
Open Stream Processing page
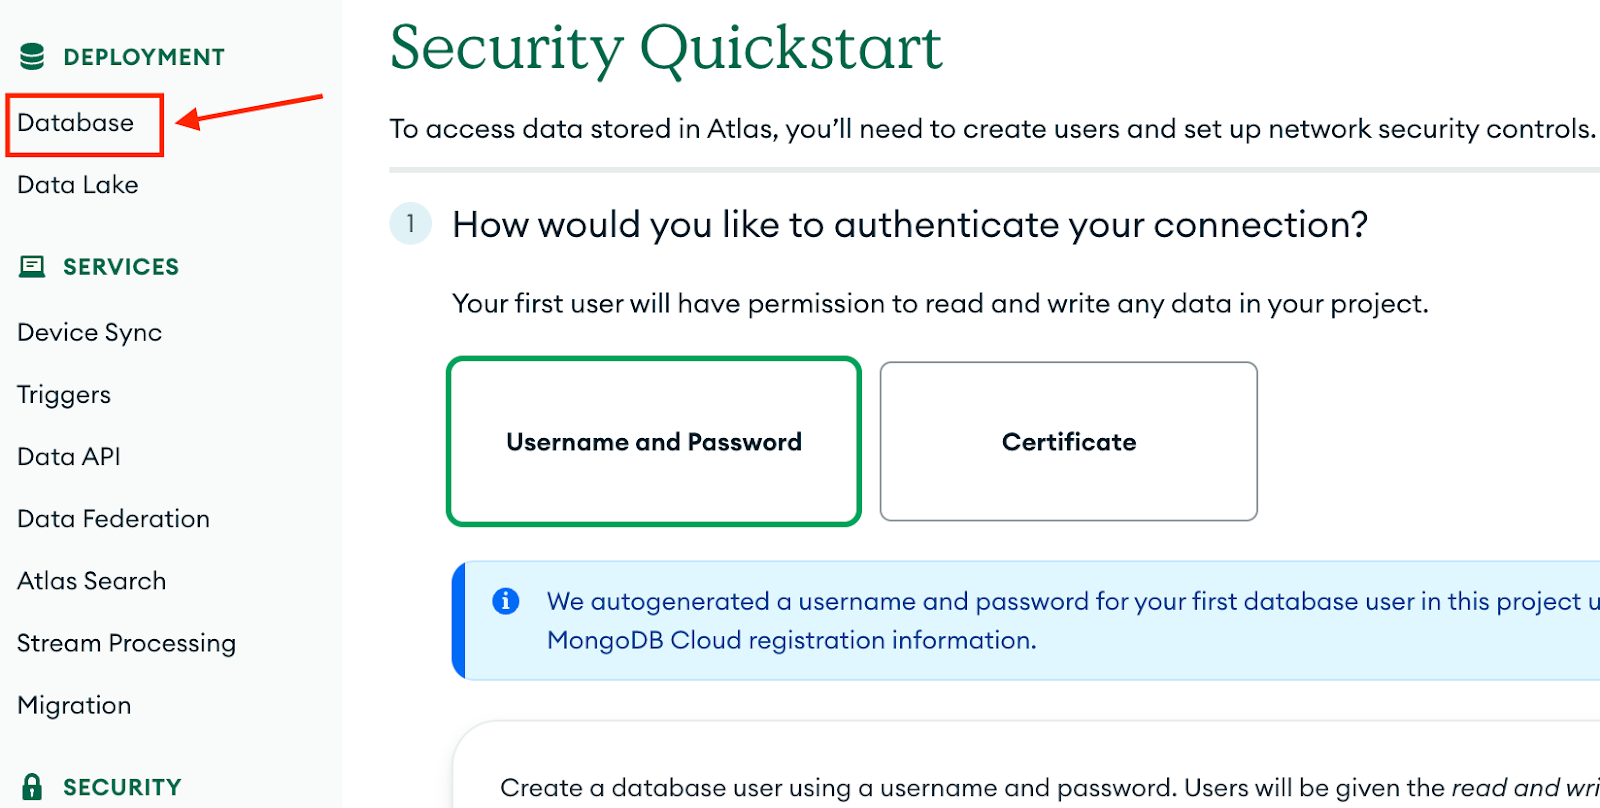(127, 643)
